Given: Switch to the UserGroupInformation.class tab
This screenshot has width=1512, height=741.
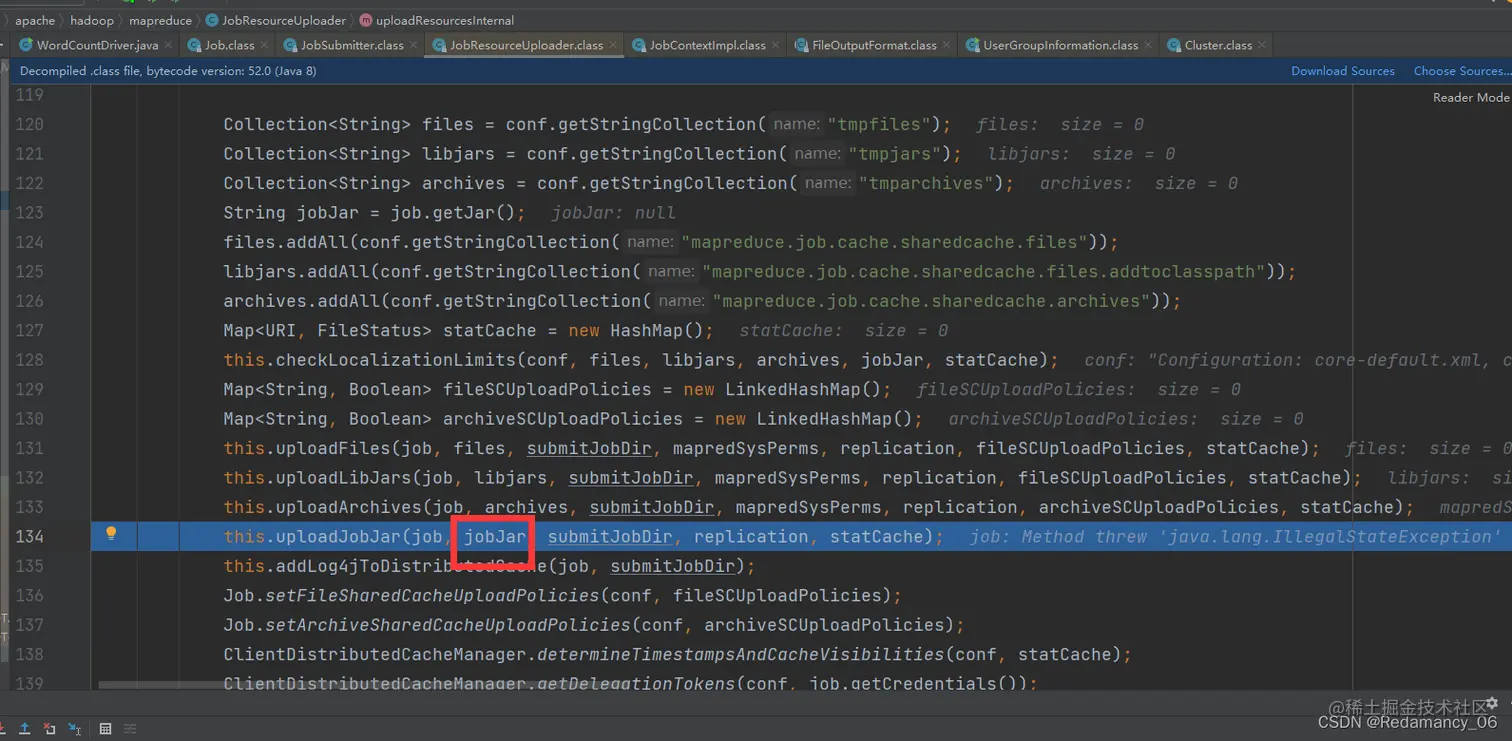Looking at the screenshot, I should [1060, 45].
